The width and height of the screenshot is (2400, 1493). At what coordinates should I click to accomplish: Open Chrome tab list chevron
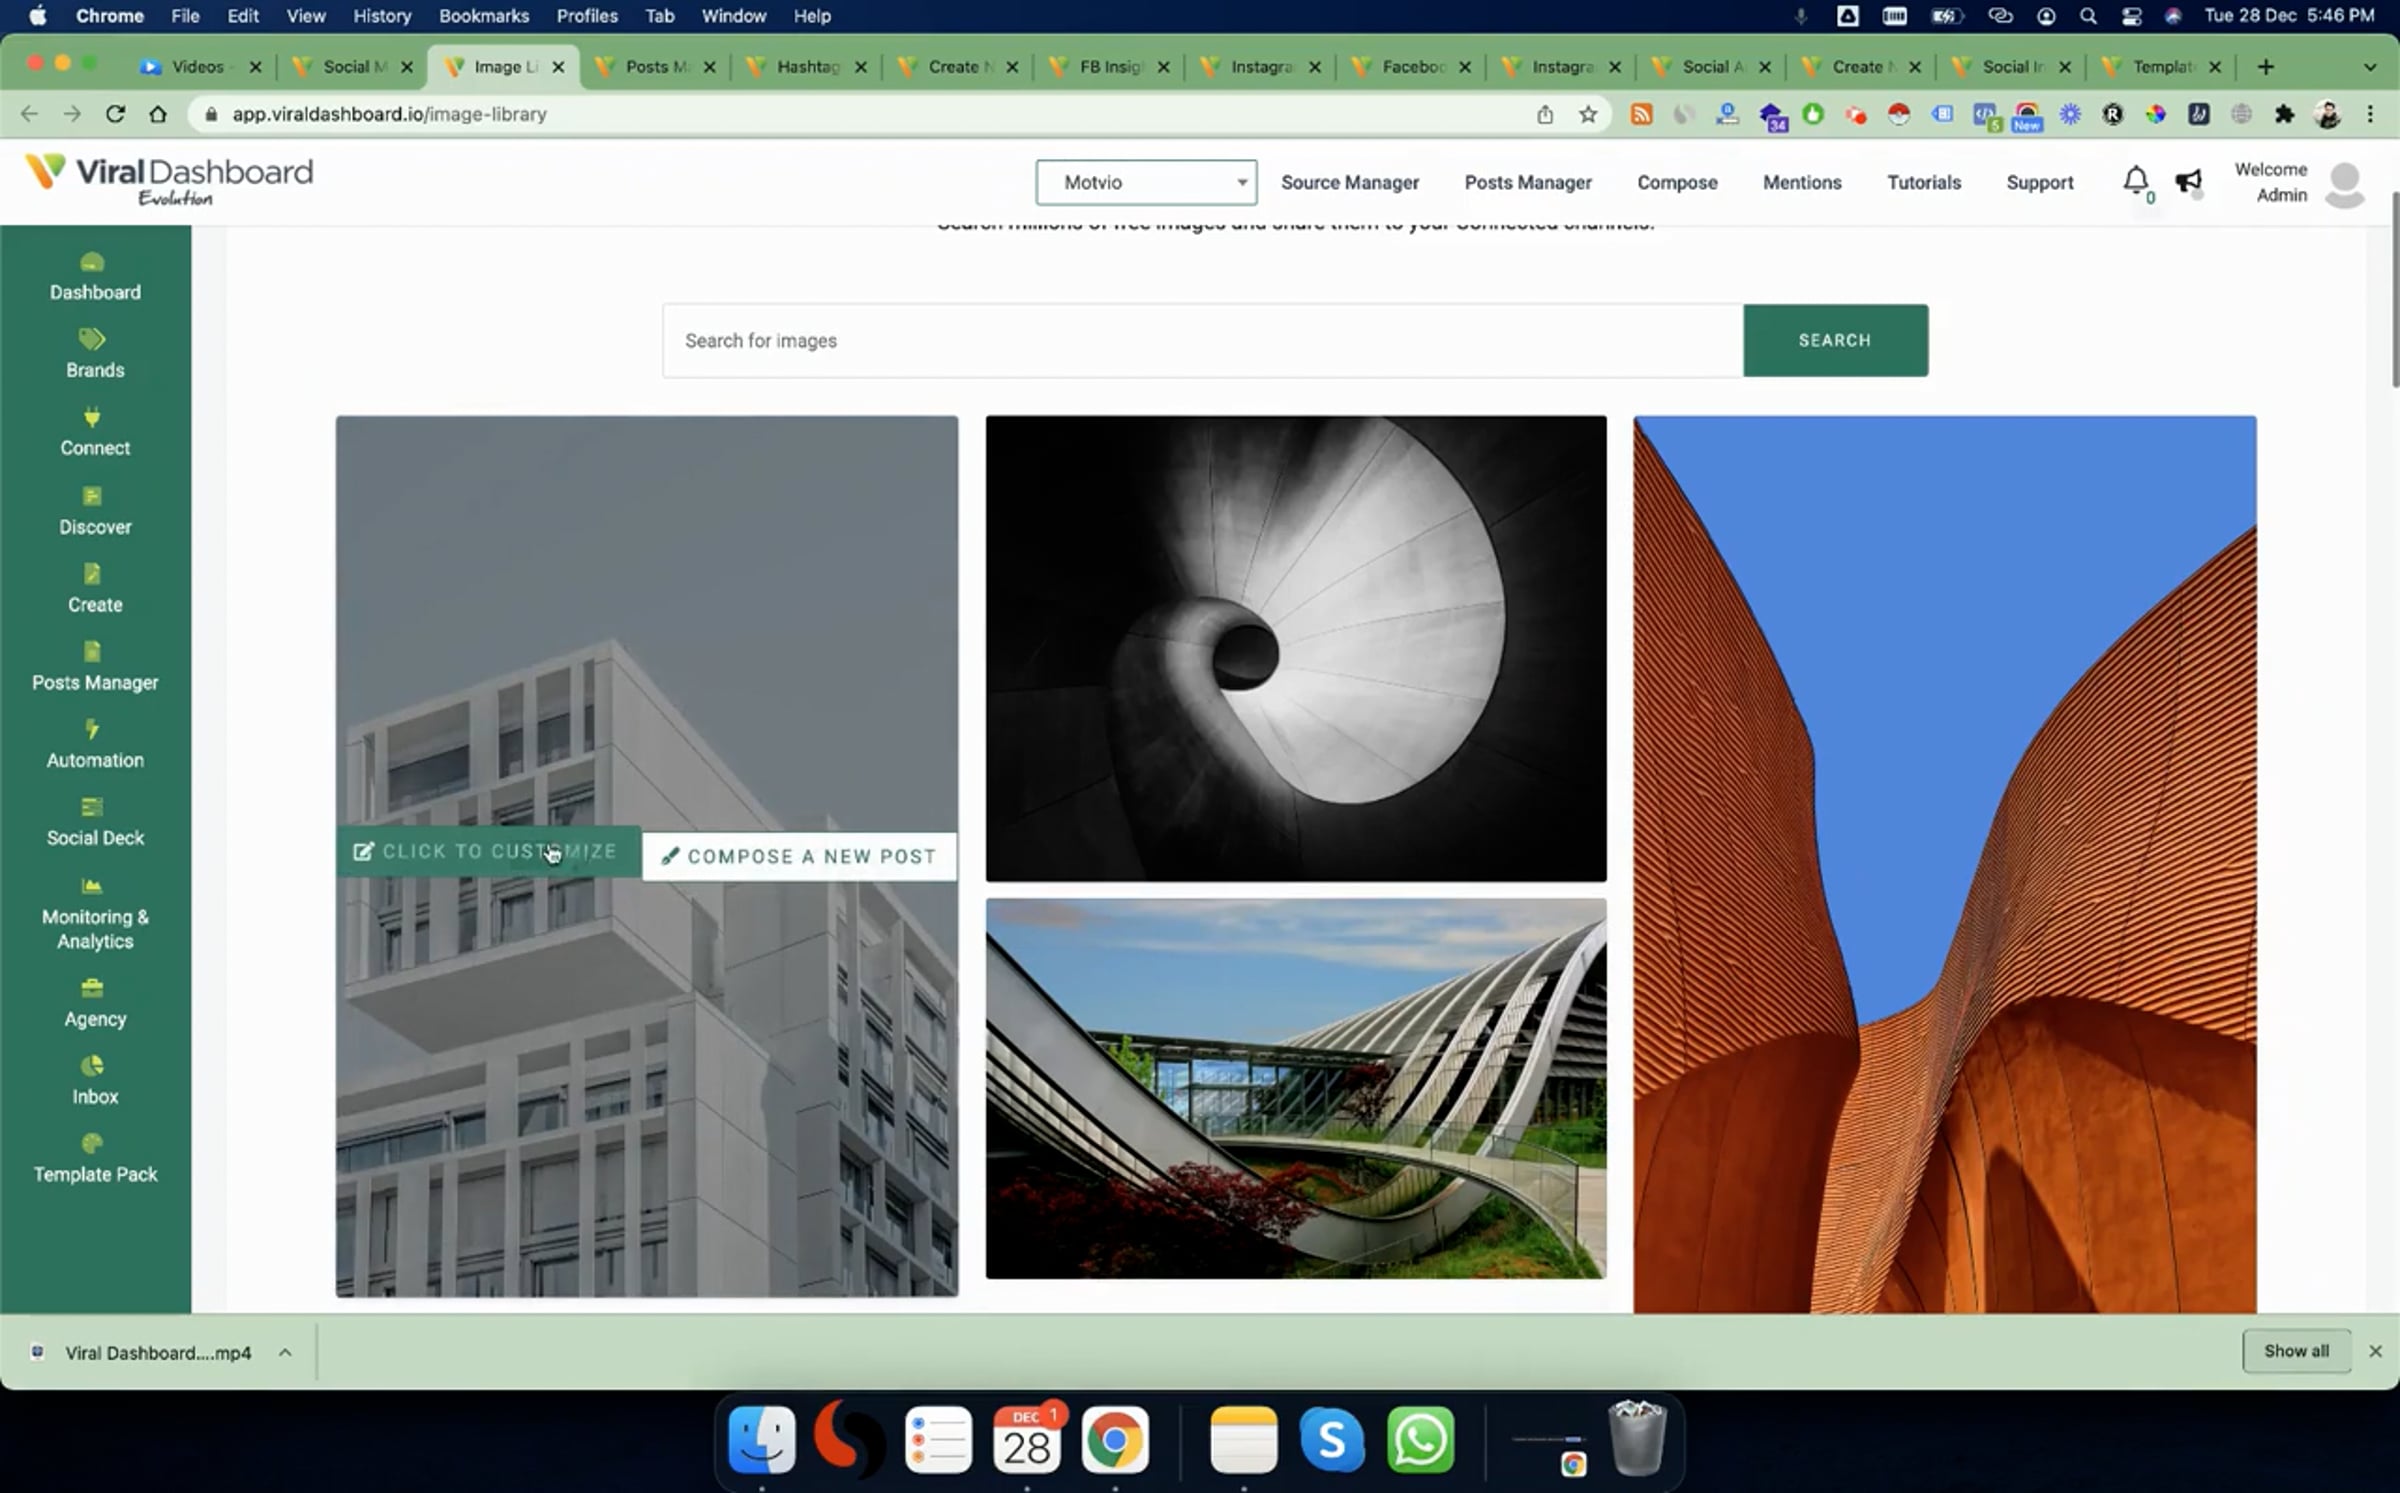coord(2369,67)
